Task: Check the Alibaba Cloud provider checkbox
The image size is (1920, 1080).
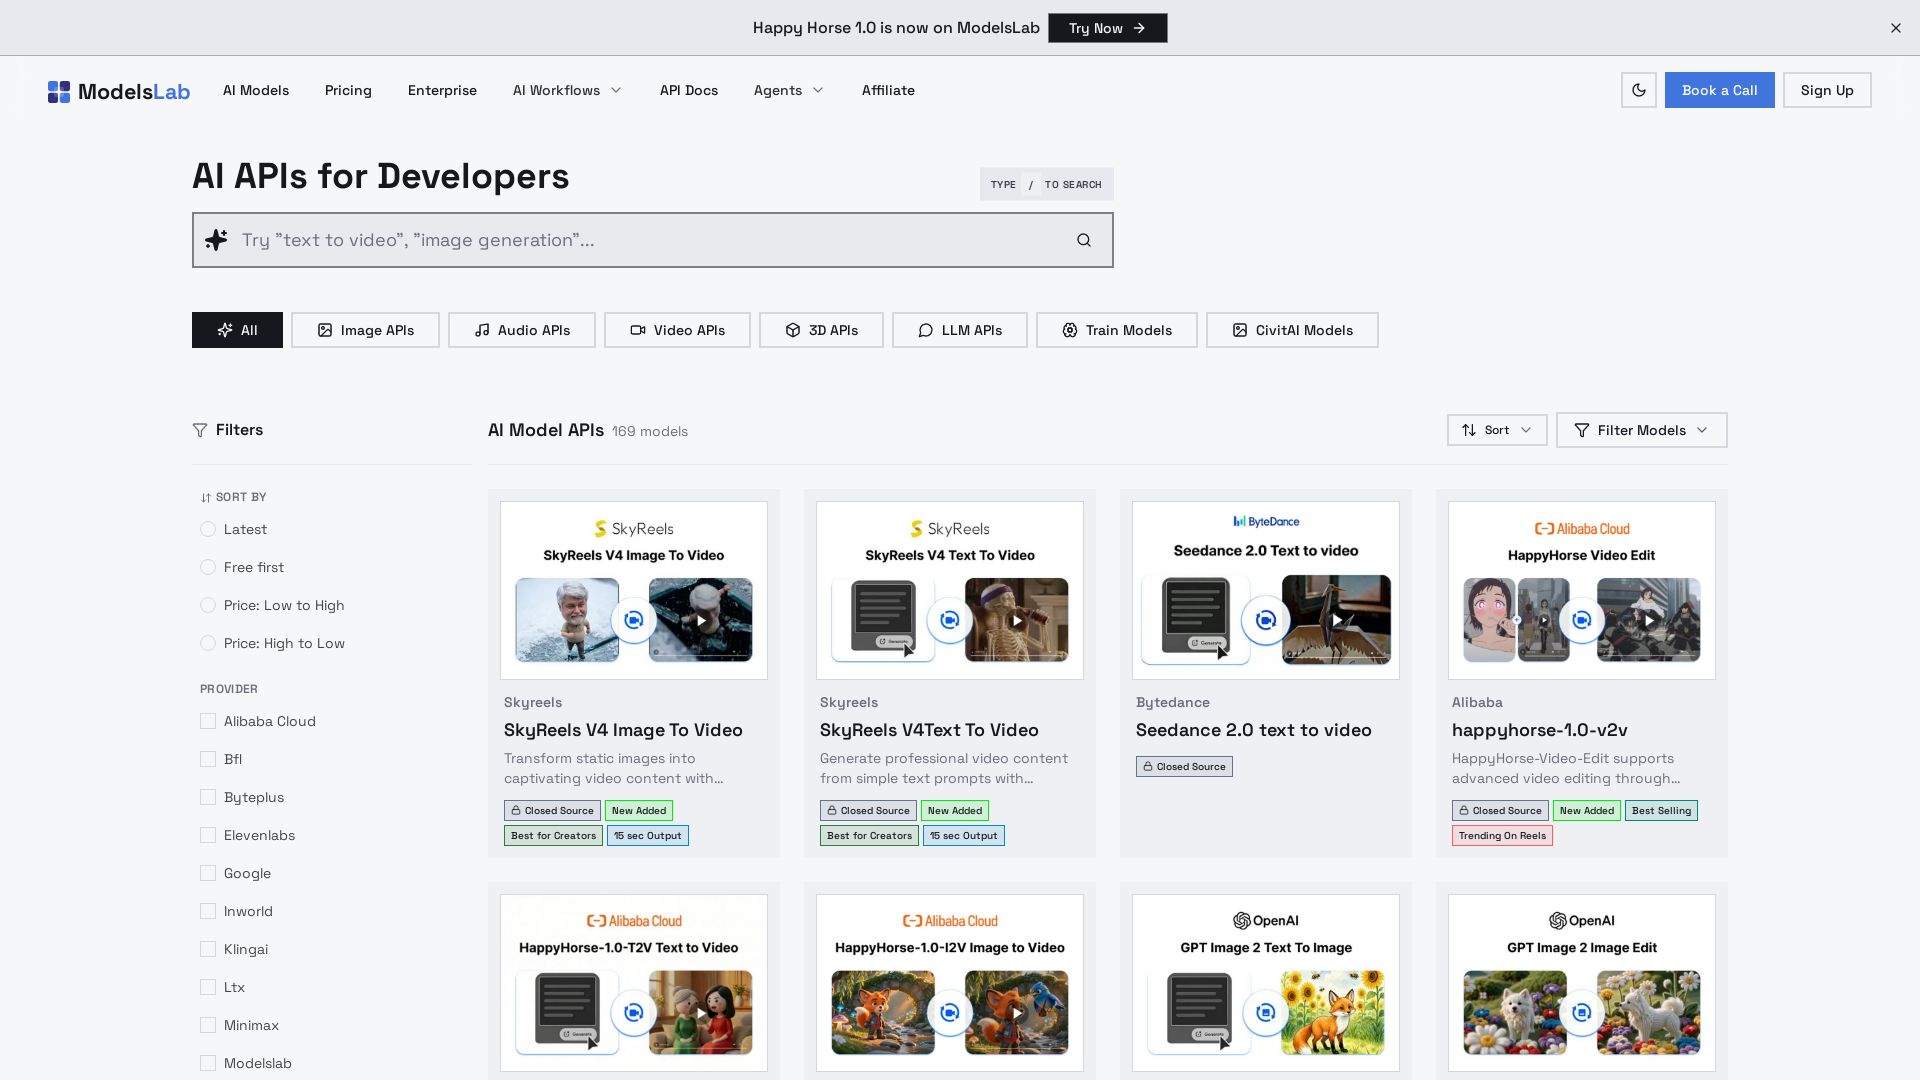Action: (x=208, y=721)
